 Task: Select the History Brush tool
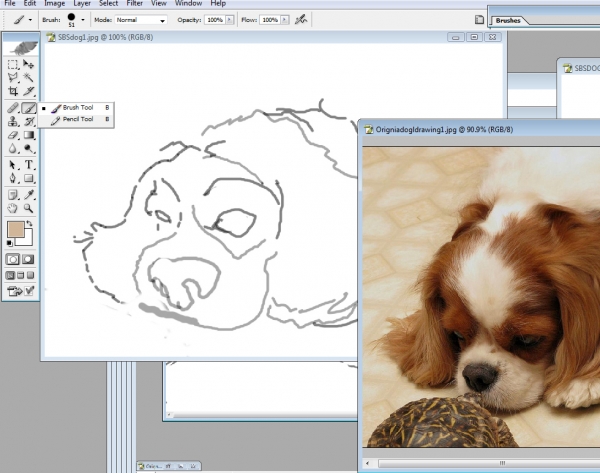click(x=28, y=122)
